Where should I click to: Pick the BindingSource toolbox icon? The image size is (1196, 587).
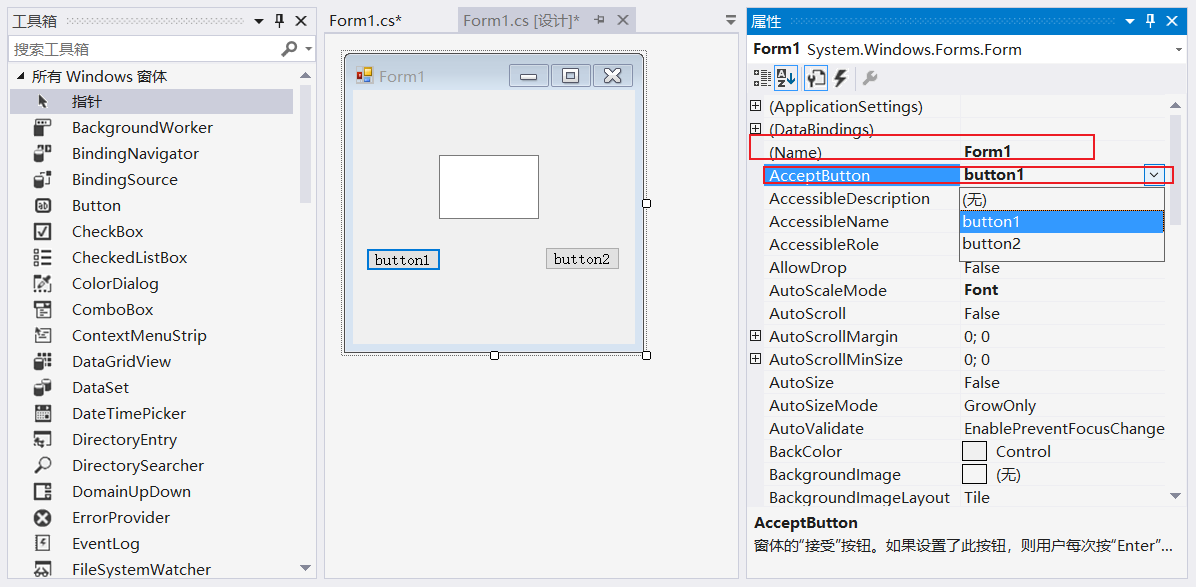click(43, 180)
